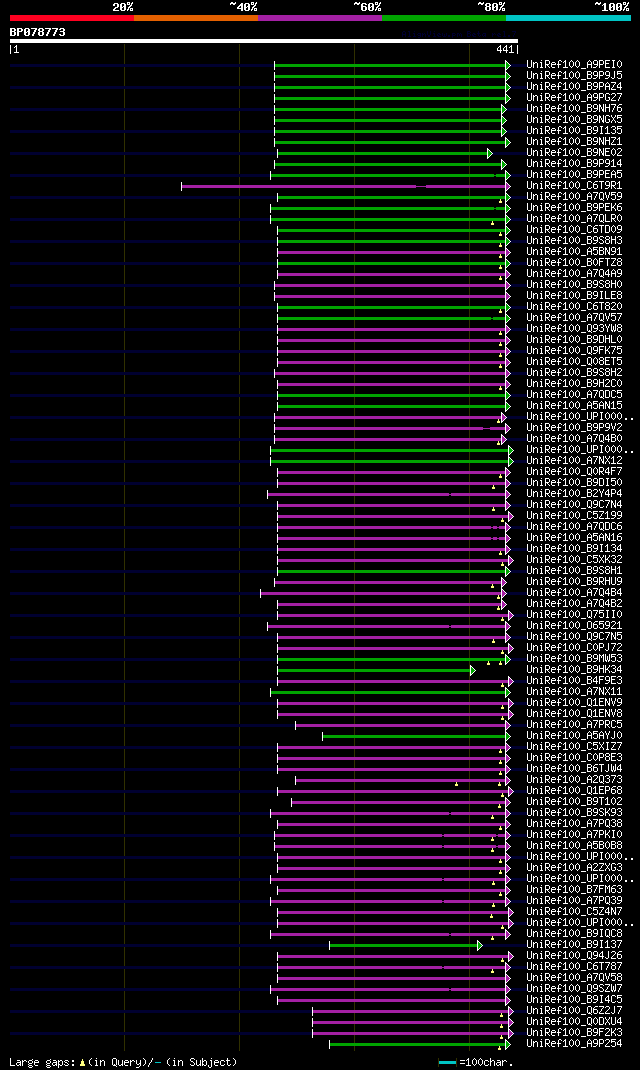Select hit UniRef100_B9PEA5
640x1070 pixels.
(x=574, y=175)
